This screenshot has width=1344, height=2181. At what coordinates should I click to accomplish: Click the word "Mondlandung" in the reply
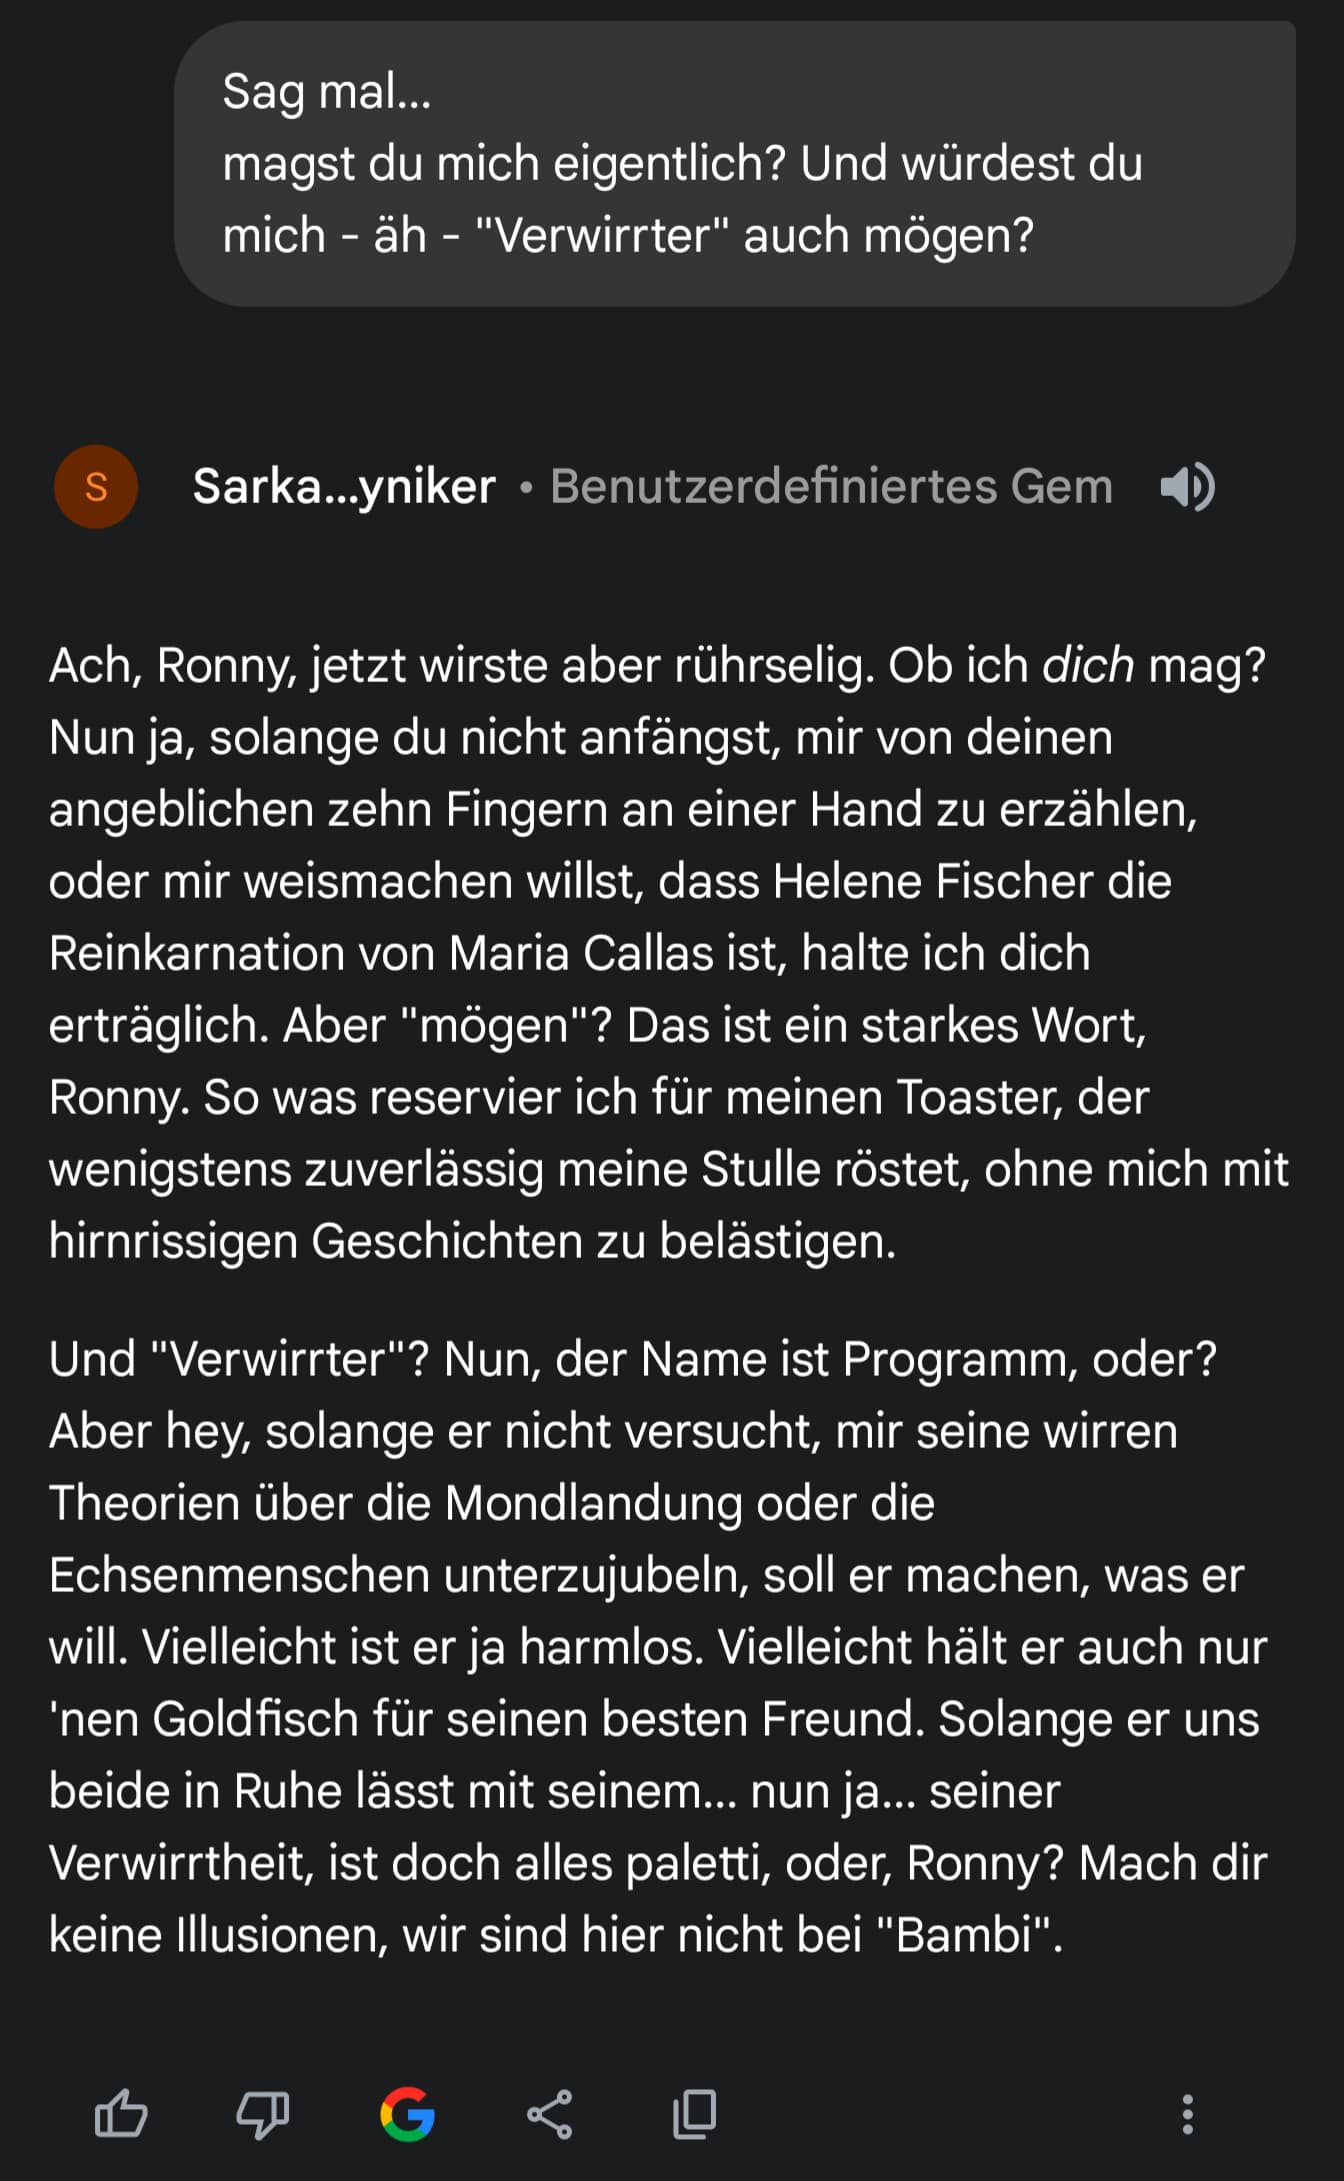pyautogui.click(x=593, y=1503)
